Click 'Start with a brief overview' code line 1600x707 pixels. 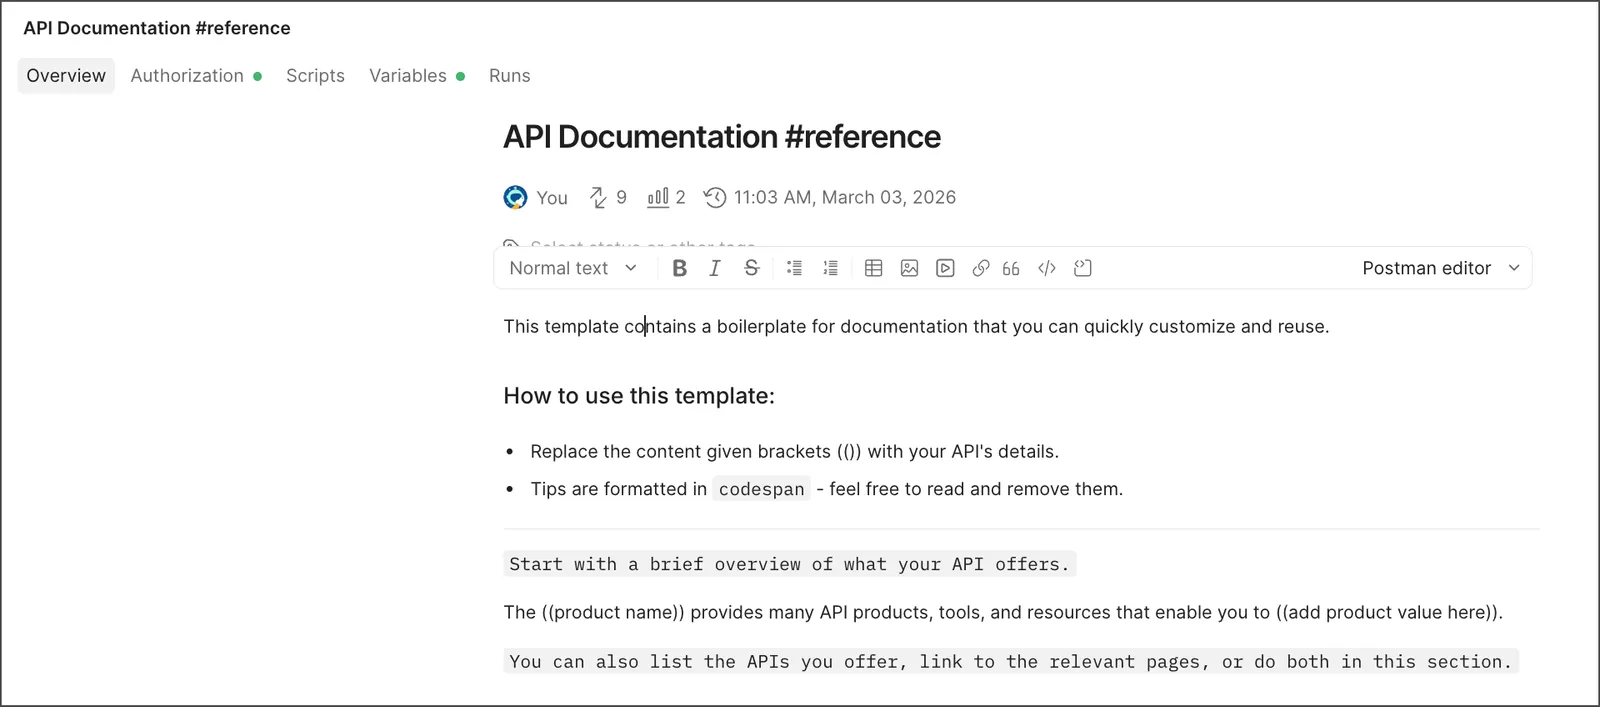[790, 564]
